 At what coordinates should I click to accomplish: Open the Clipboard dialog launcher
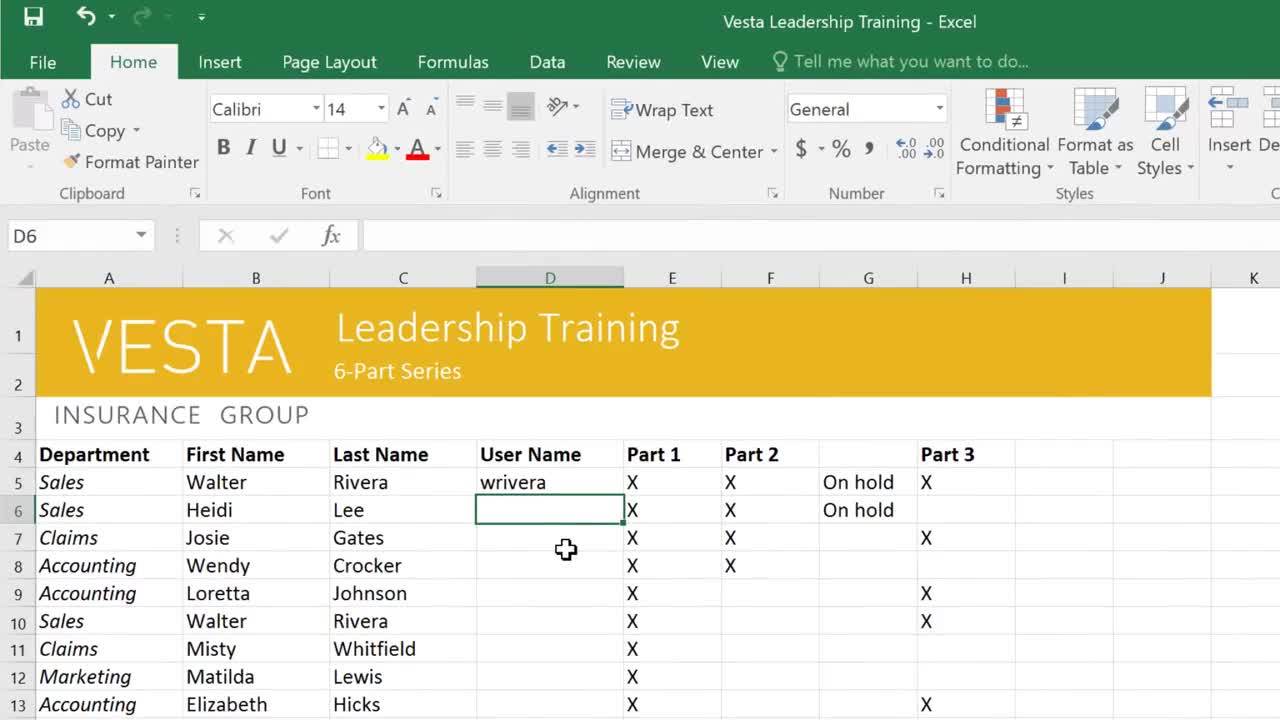(x=195, y=193)
